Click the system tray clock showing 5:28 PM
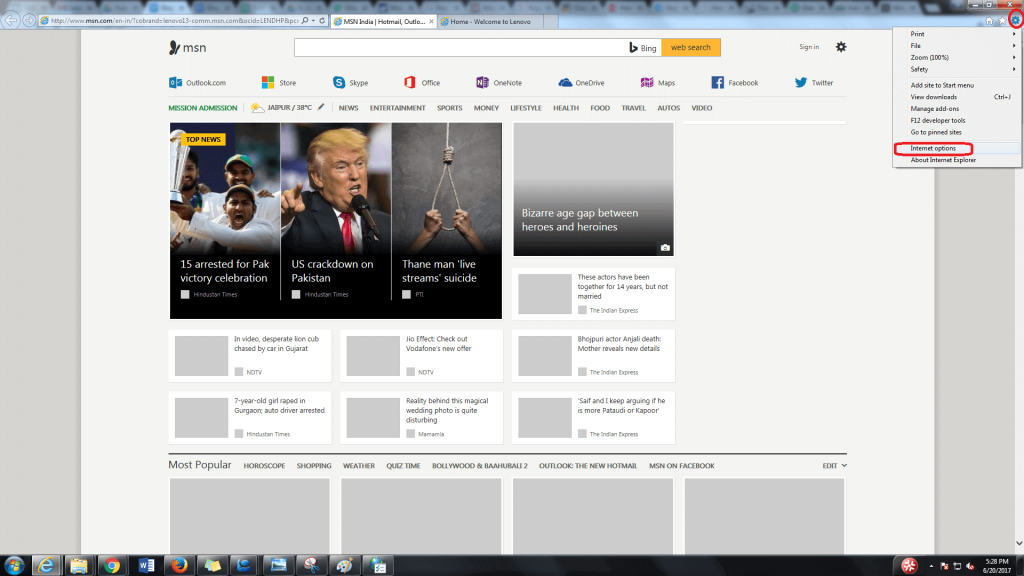 point(997,566)
